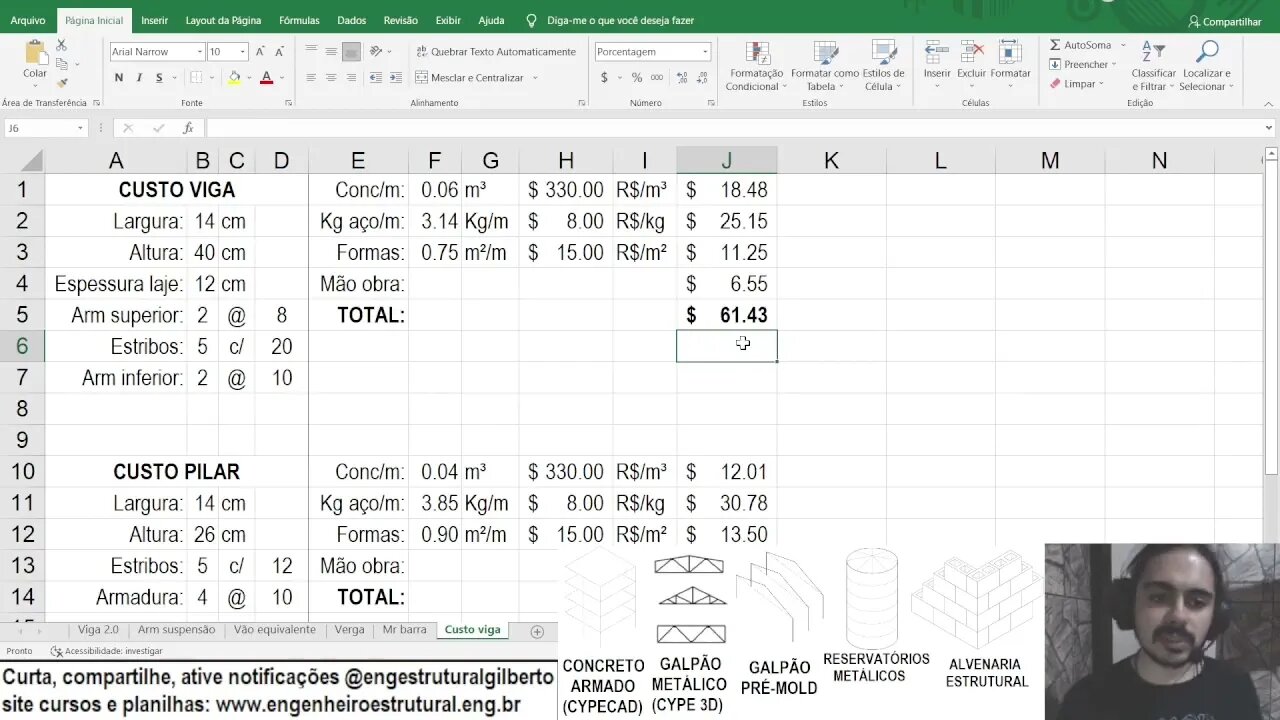Viewport: 1280px width, 720px height.
Task: Select the format painter brush icon
Action: [x=62, y=83]
